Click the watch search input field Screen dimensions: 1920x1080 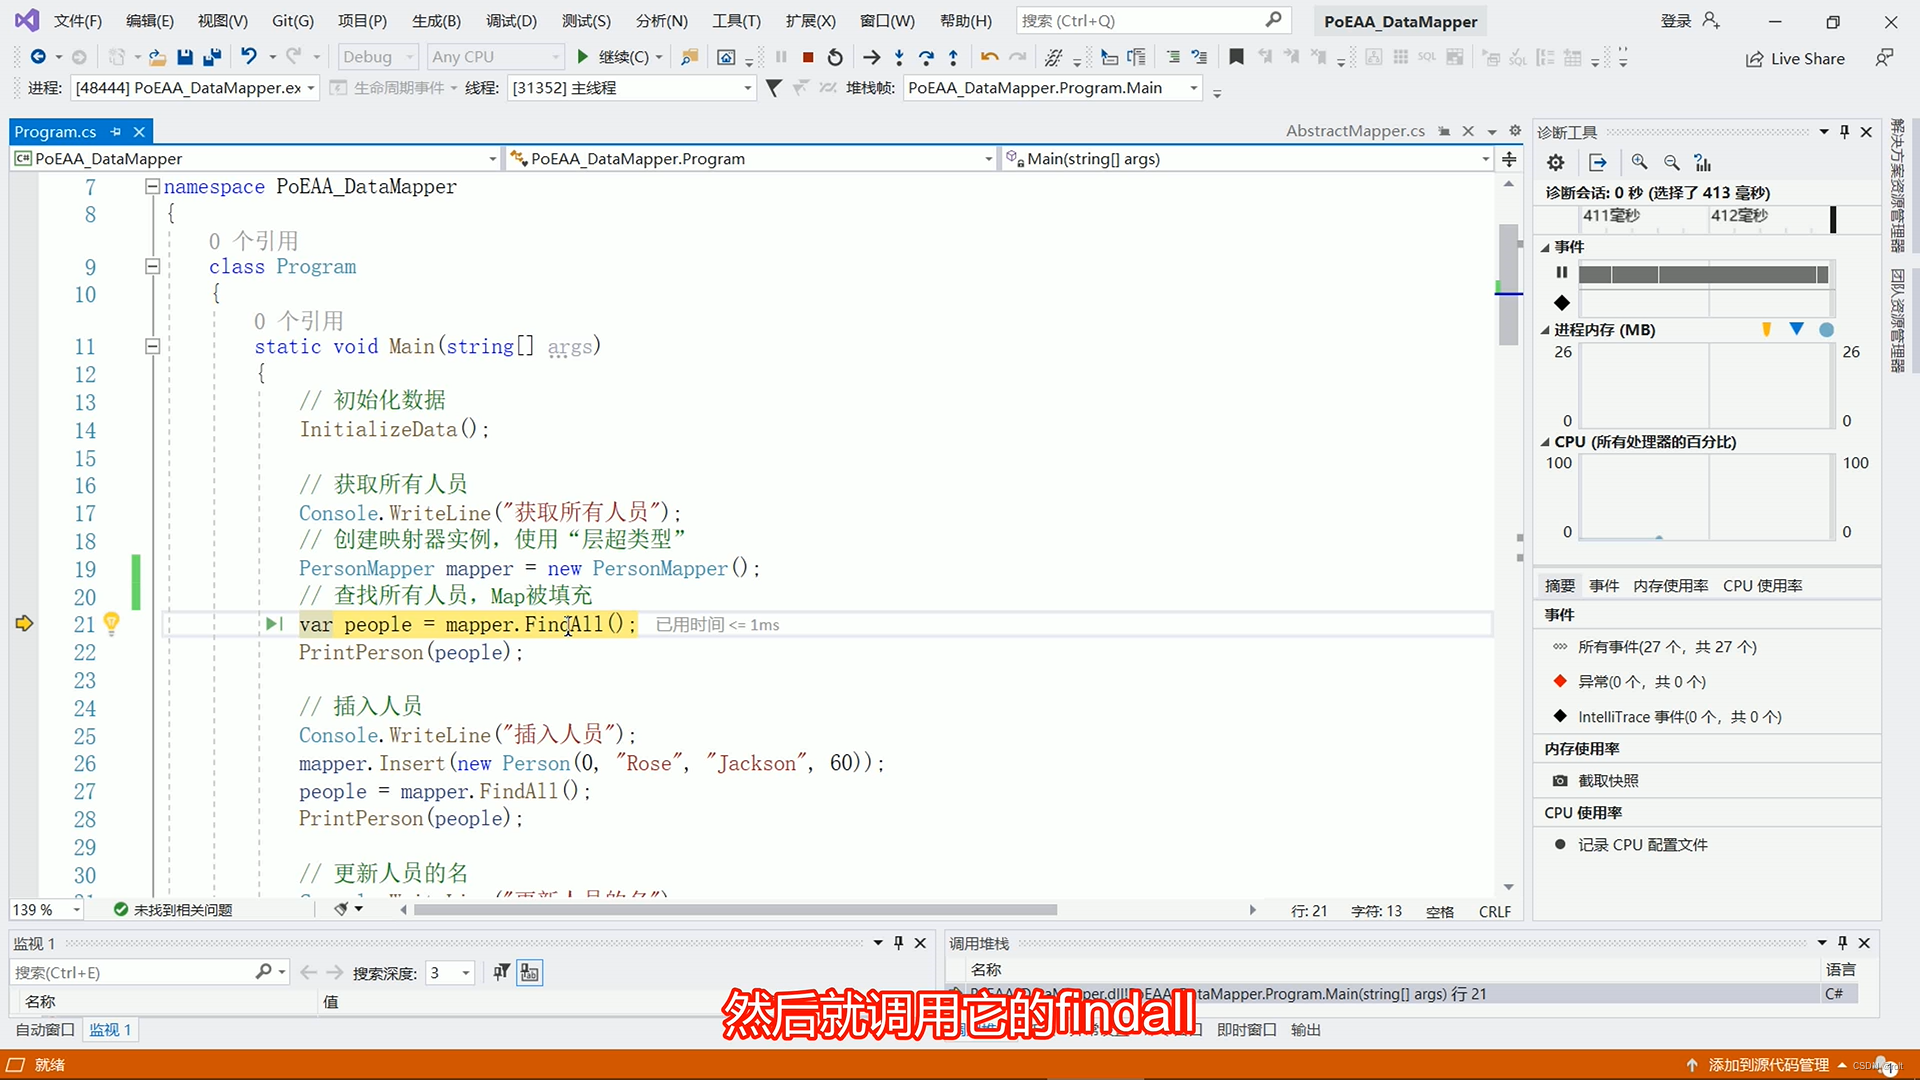(130, 972)
